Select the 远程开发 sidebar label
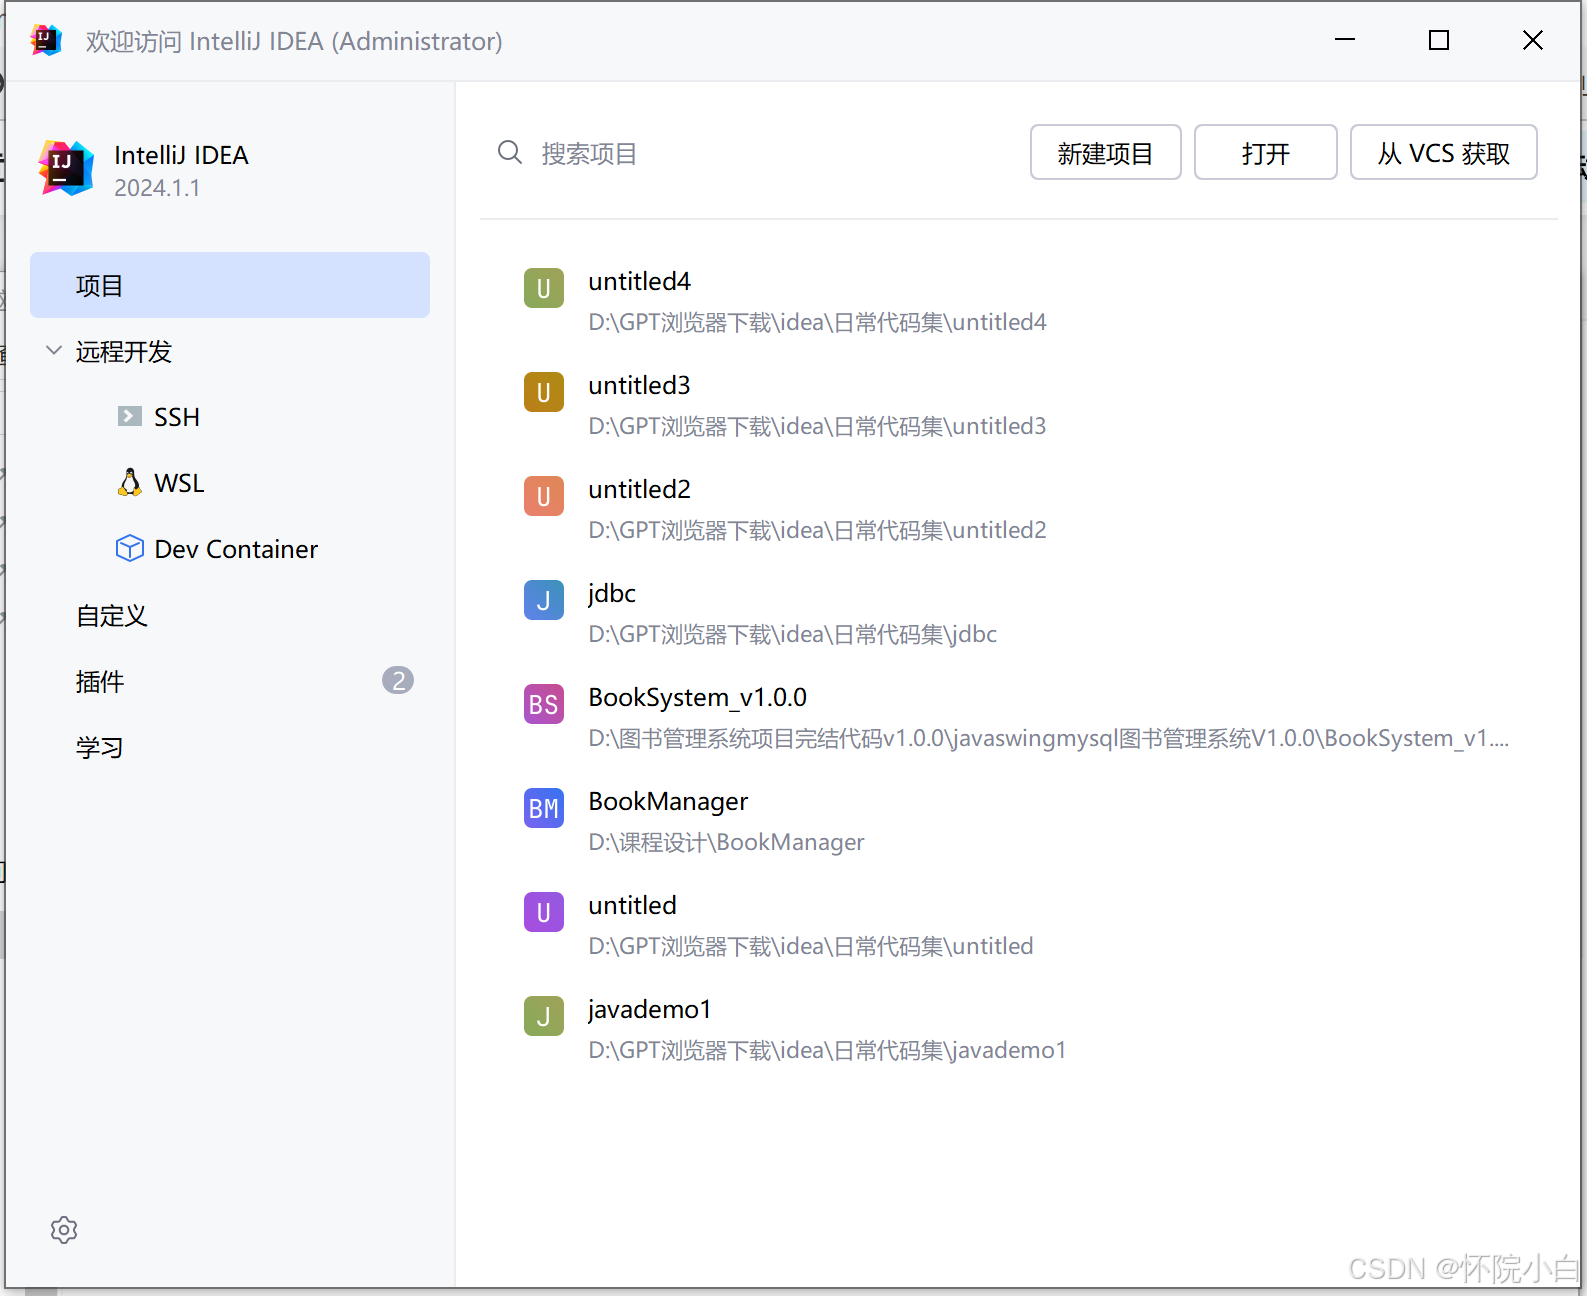The height and width of the screenshot is (1296, 1587). [124, 352]
